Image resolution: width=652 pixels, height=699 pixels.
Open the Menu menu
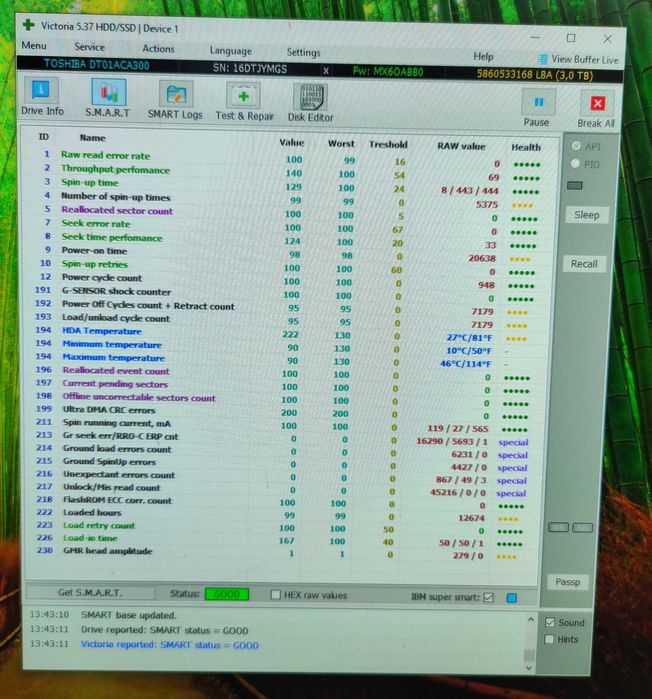point(34,45)
